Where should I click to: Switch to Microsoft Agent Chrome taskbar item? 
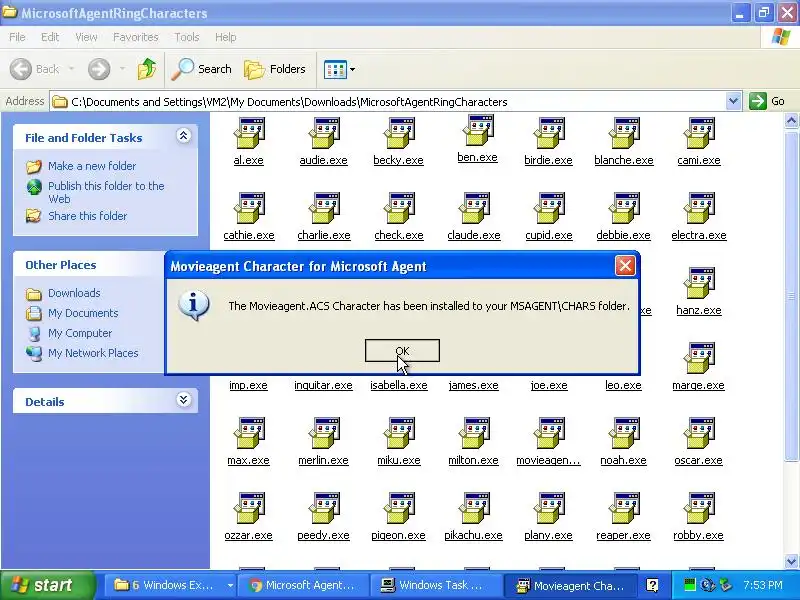click(x=302, y=585)
